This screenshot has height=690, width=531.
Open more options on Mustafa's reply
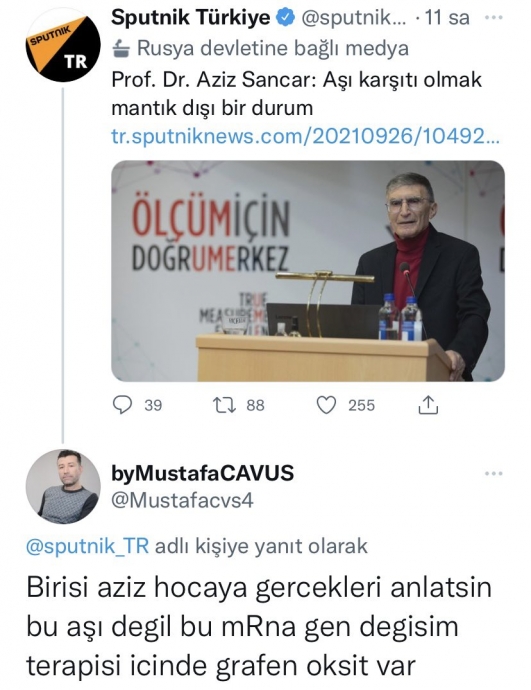click(493, 473)
